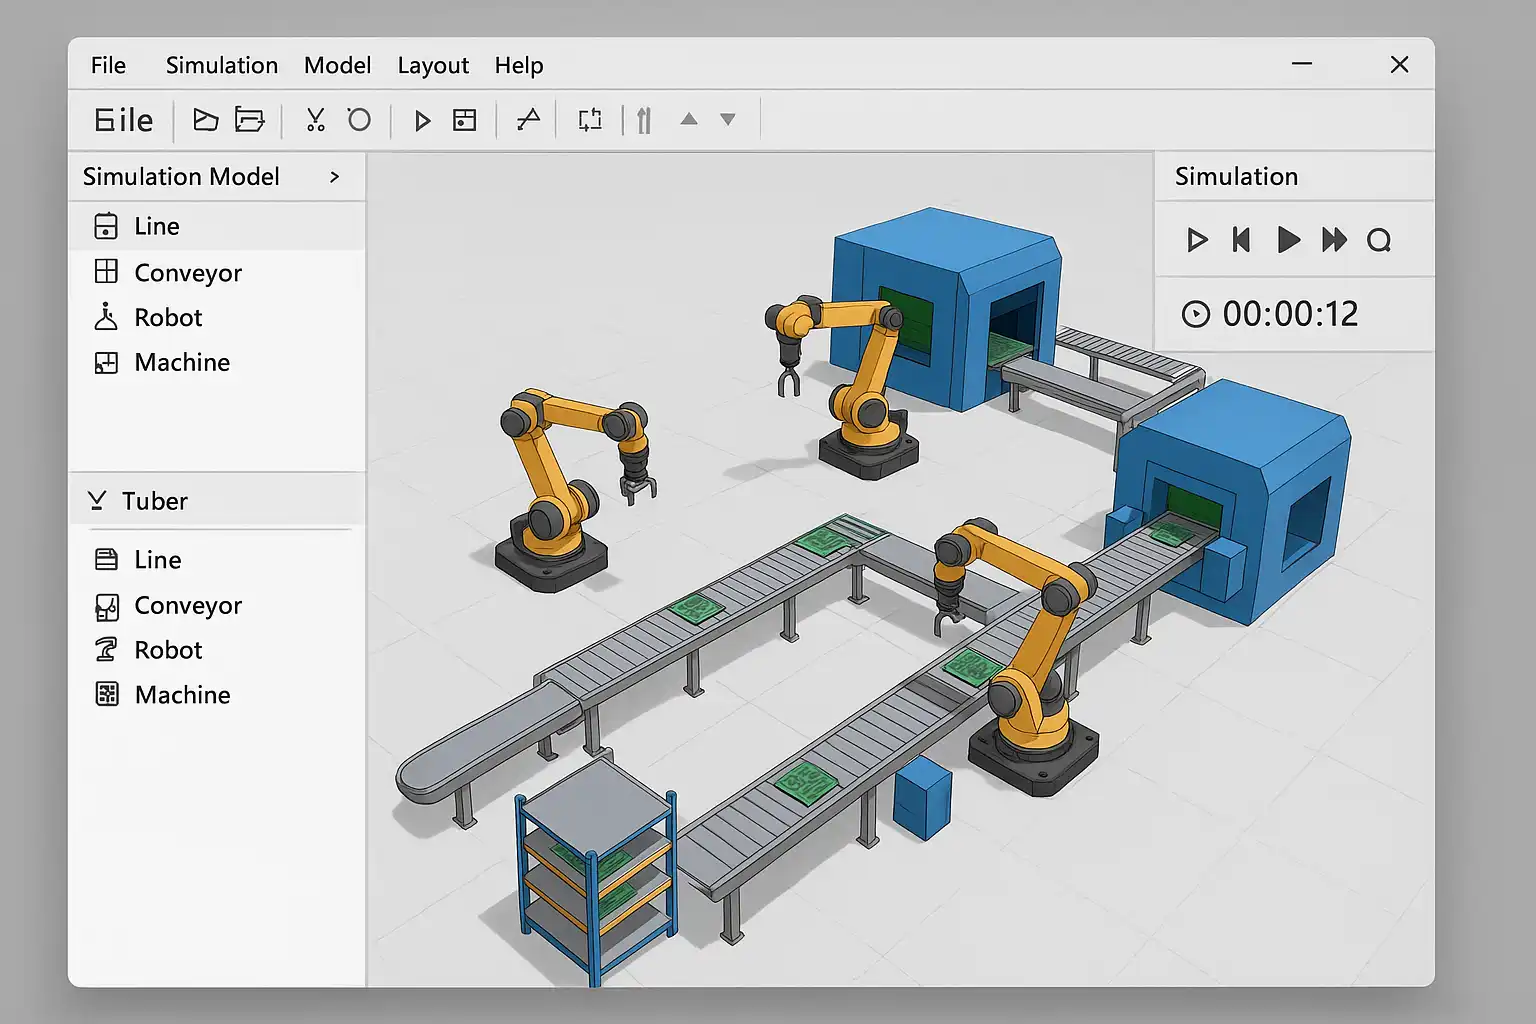
Task: Click the Robot icon under Simulation Model
Action: point(105,317)
